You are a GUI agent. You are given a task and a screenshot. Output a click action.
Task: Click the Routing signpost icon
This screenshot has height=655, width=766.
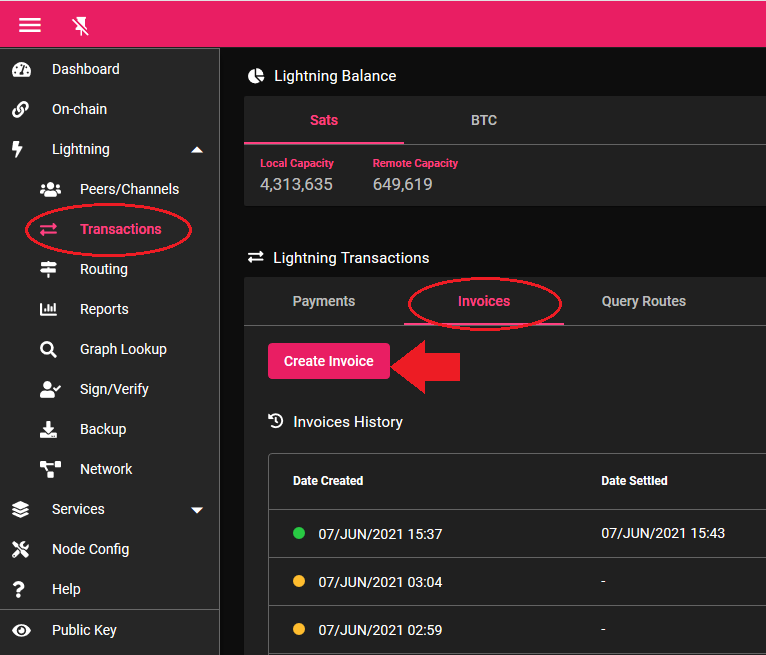point(48,269)
